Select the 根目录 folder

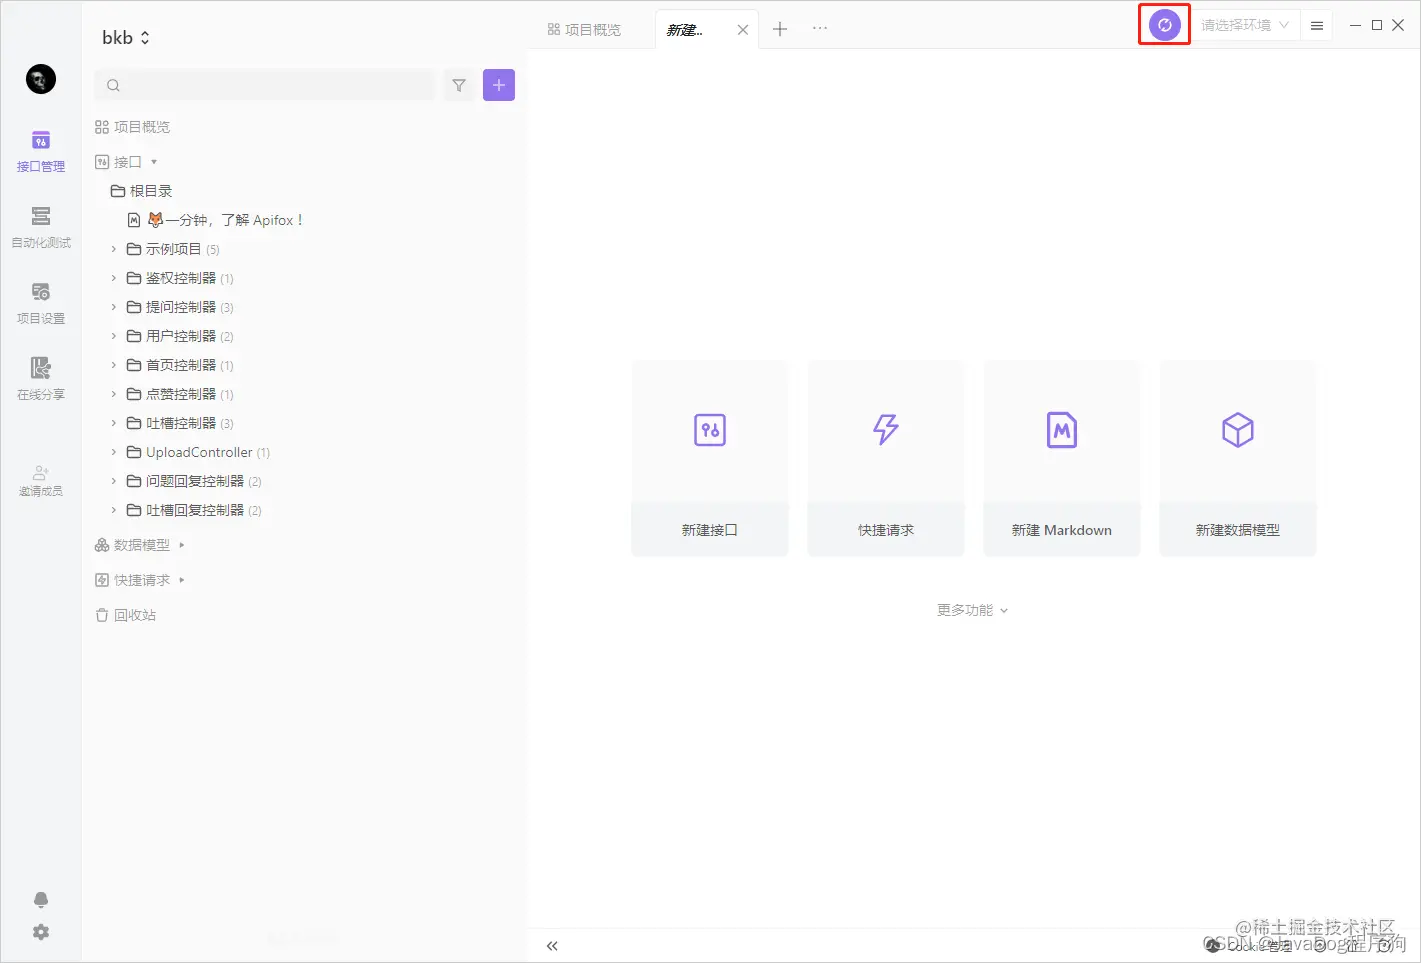point(141,191)
